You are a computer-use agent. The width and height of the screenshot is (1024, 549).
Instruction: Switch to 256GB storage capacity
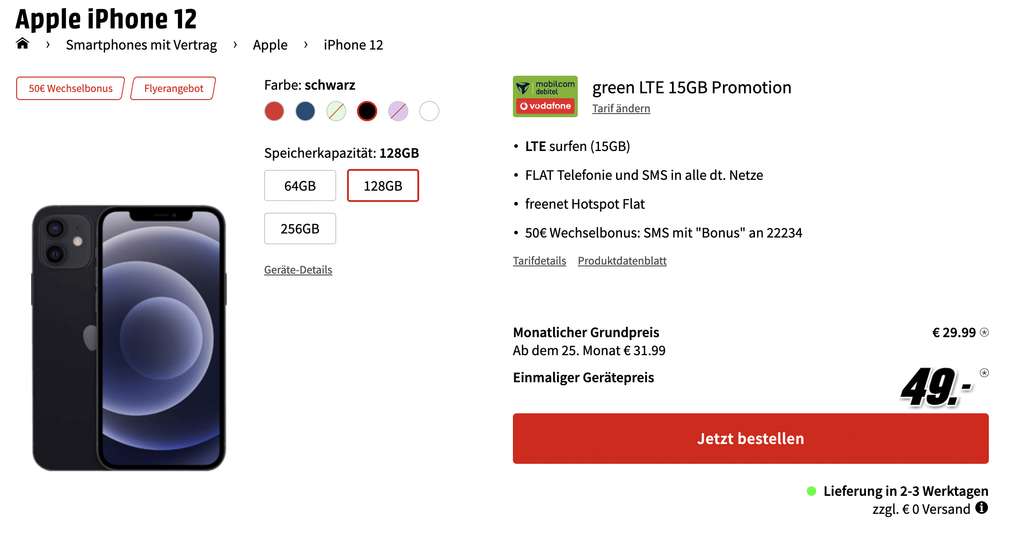pyautogui.click(x=300, y=229)
